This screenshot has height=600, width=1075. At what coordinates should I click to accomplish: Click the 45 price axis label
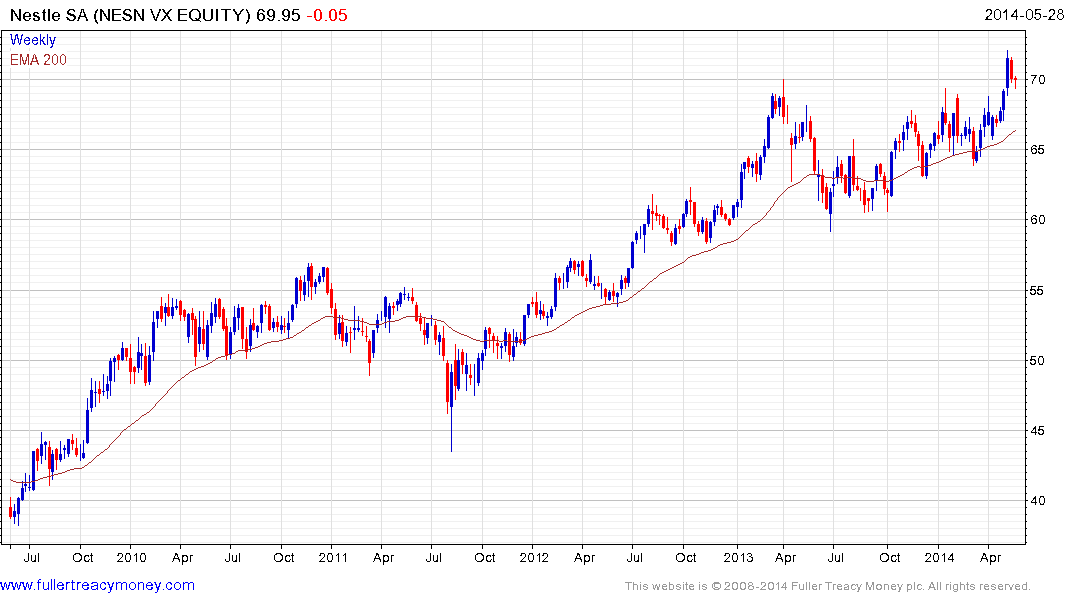pyautogui.click(x=1037, y=431)
